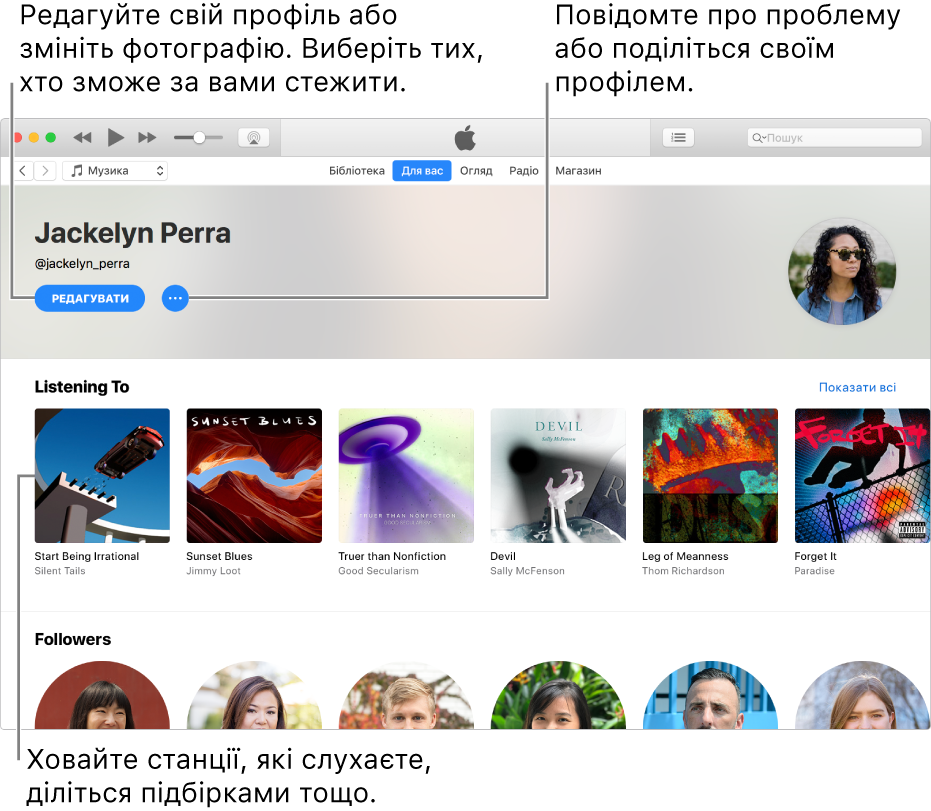Go forward with the right chevron
Image resolution: width=931 pixels, height=811 pixels.
[45, 171]
